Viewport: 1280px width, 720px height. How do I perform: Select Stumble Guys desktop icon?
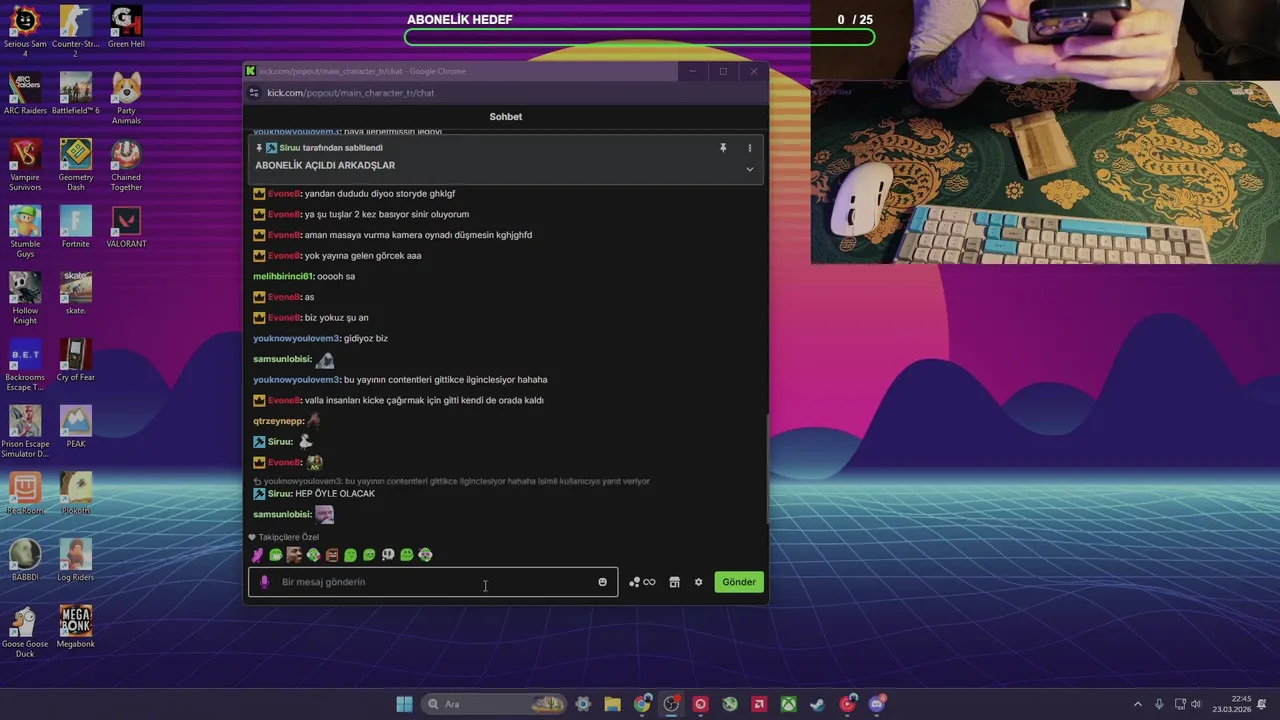[25, 231]
